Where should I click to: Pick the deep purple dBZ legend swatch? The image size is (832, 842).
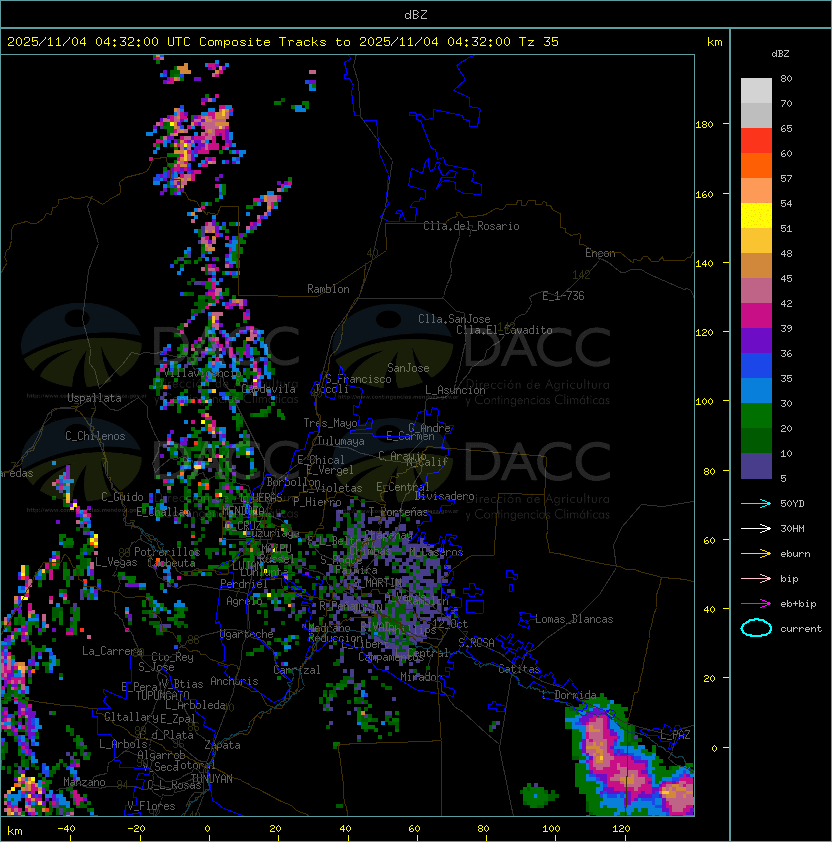(x=756, y=340)
